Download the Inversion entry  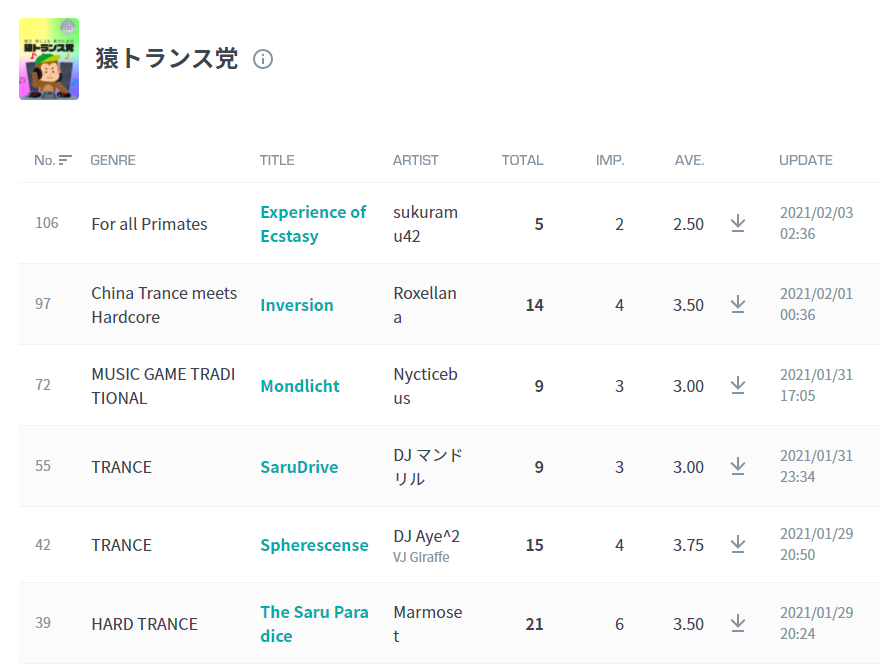click(737, 304)
